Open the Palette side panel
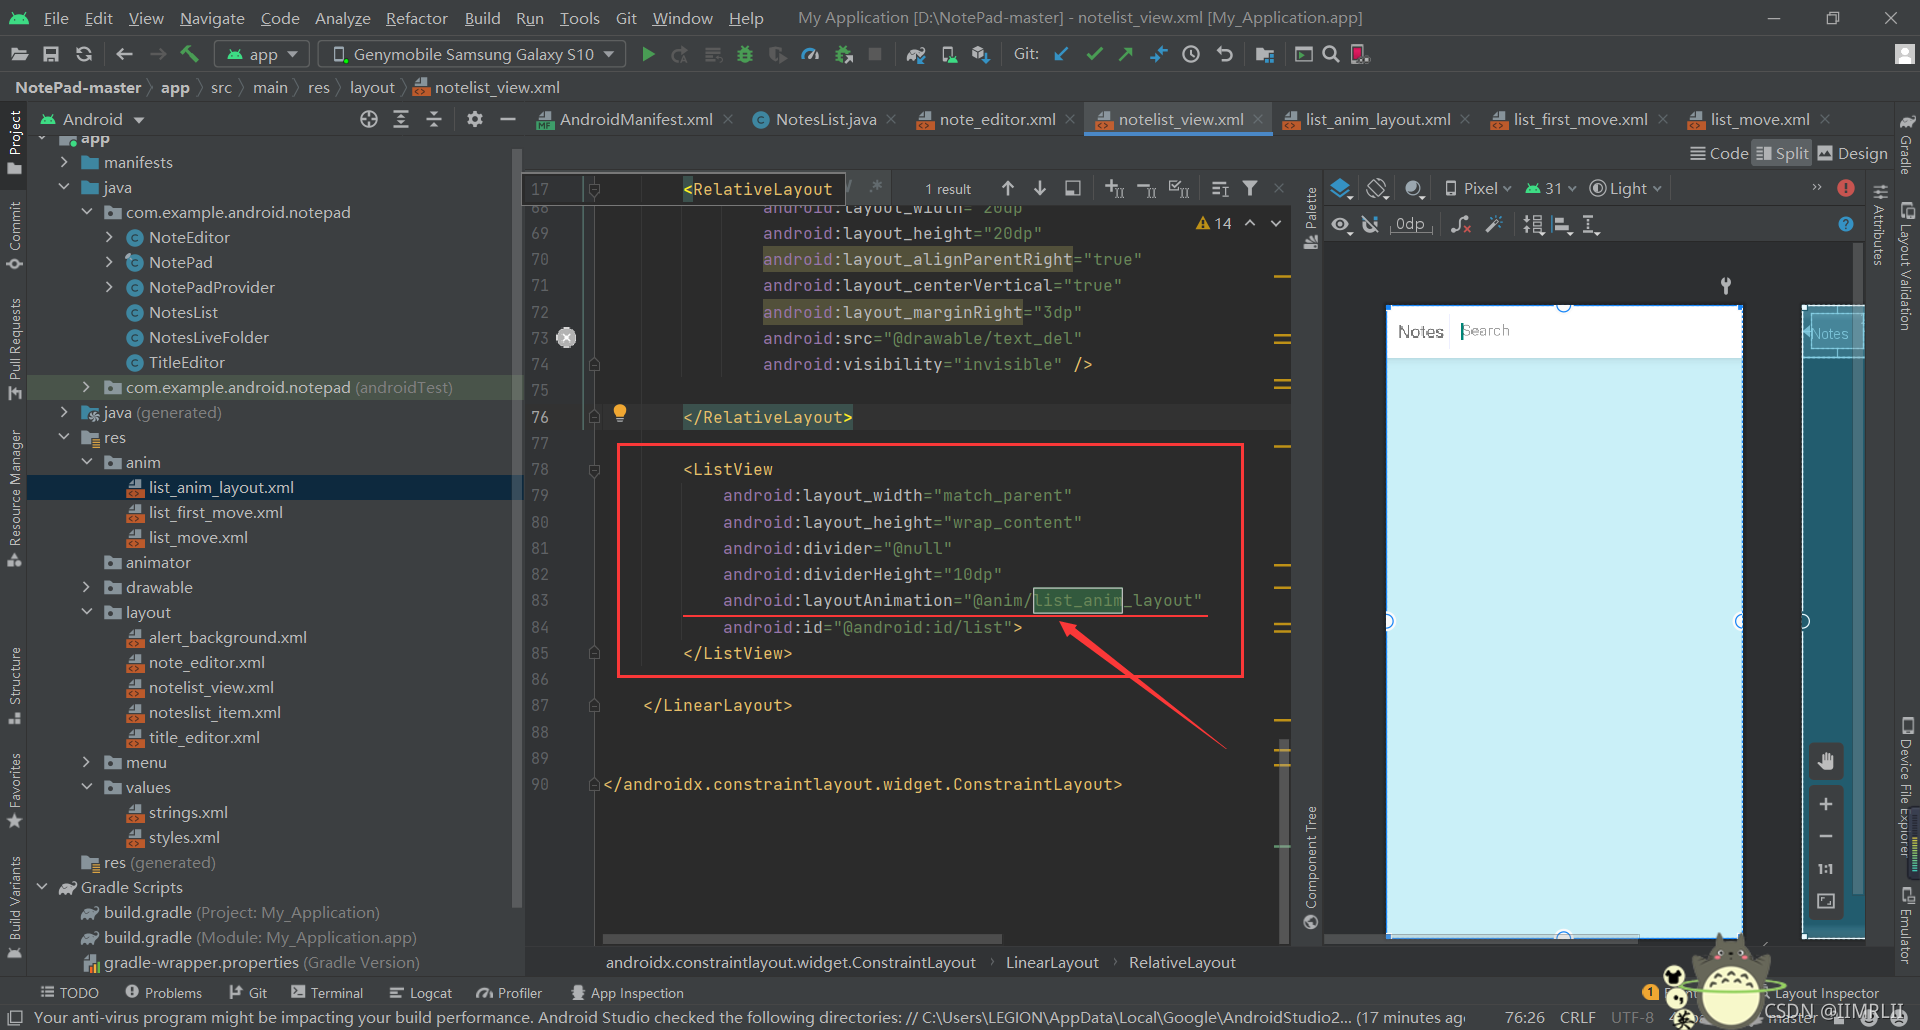Screen dimensions: 1920x1030 pos(1311,218)
